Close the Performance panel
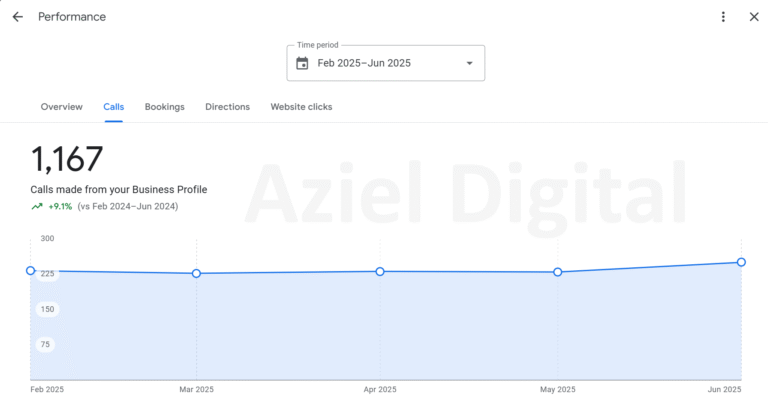Viewport: 768px width, 411px height. pyautogui.click(x=754, y=17)
